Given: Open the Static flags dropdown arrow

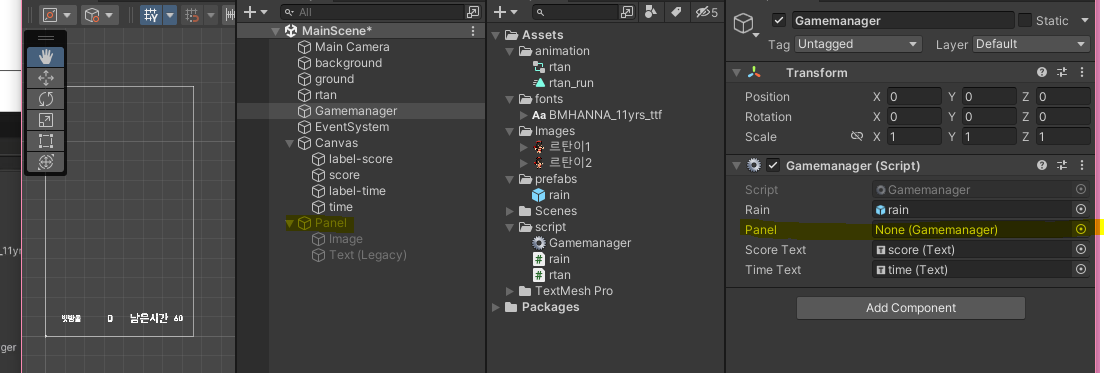Looking at the screenshot, I should pyautogui.click(x=1085, y=20).
